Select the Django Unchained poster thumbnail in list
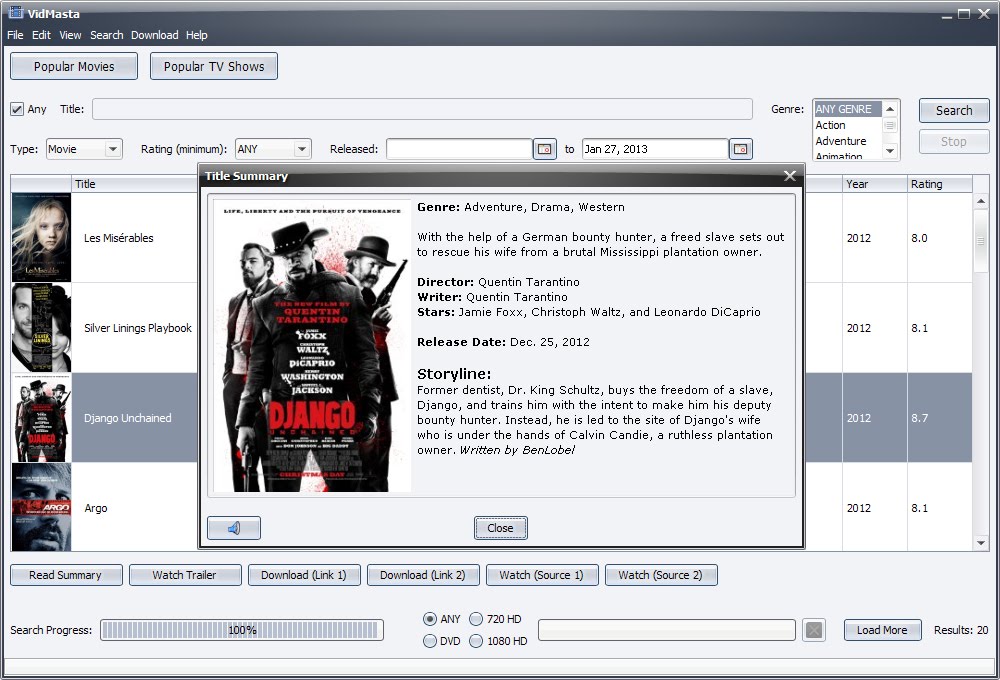The height and width of the screenshot is (680, 1000). coord(41,418)
